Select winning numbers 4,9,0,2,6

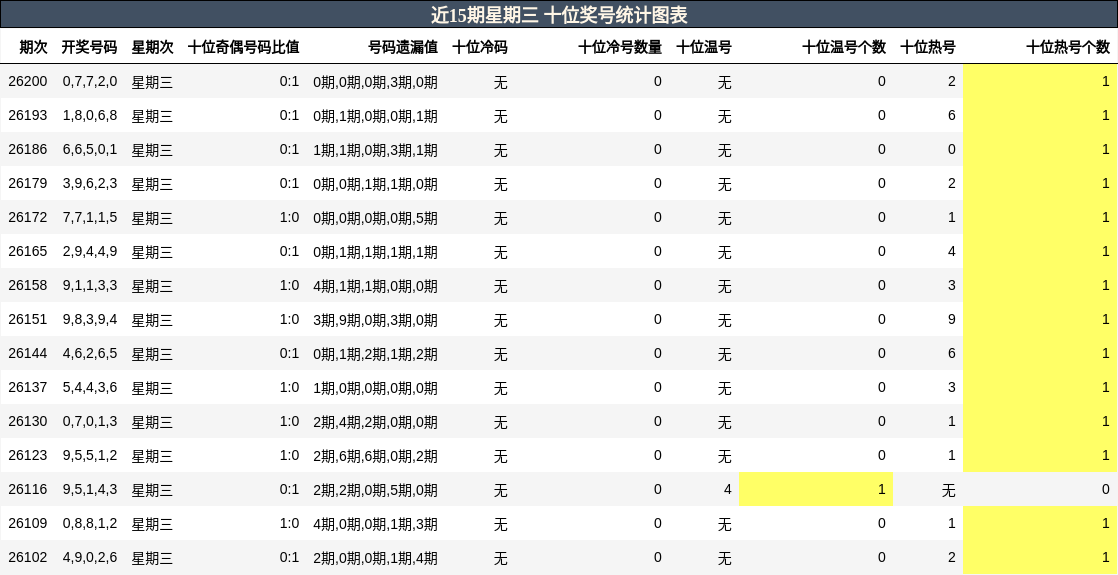pos(90,557)
